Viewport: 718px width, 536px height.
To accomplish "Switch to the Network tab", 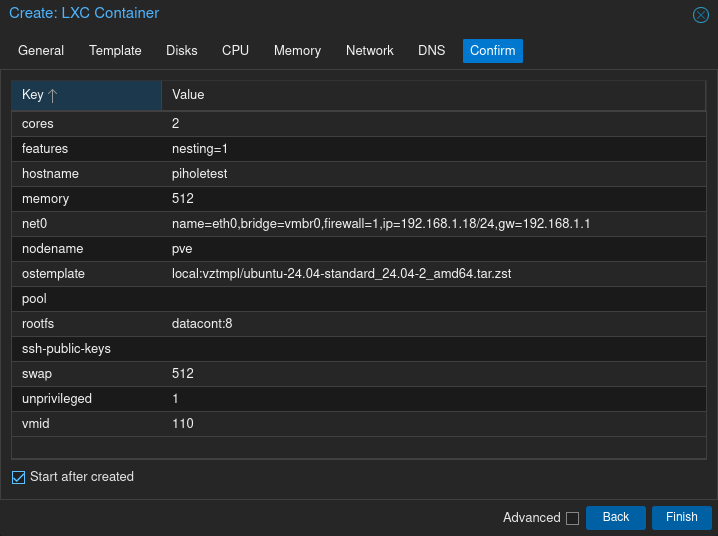I will click(x=370, y=50).
